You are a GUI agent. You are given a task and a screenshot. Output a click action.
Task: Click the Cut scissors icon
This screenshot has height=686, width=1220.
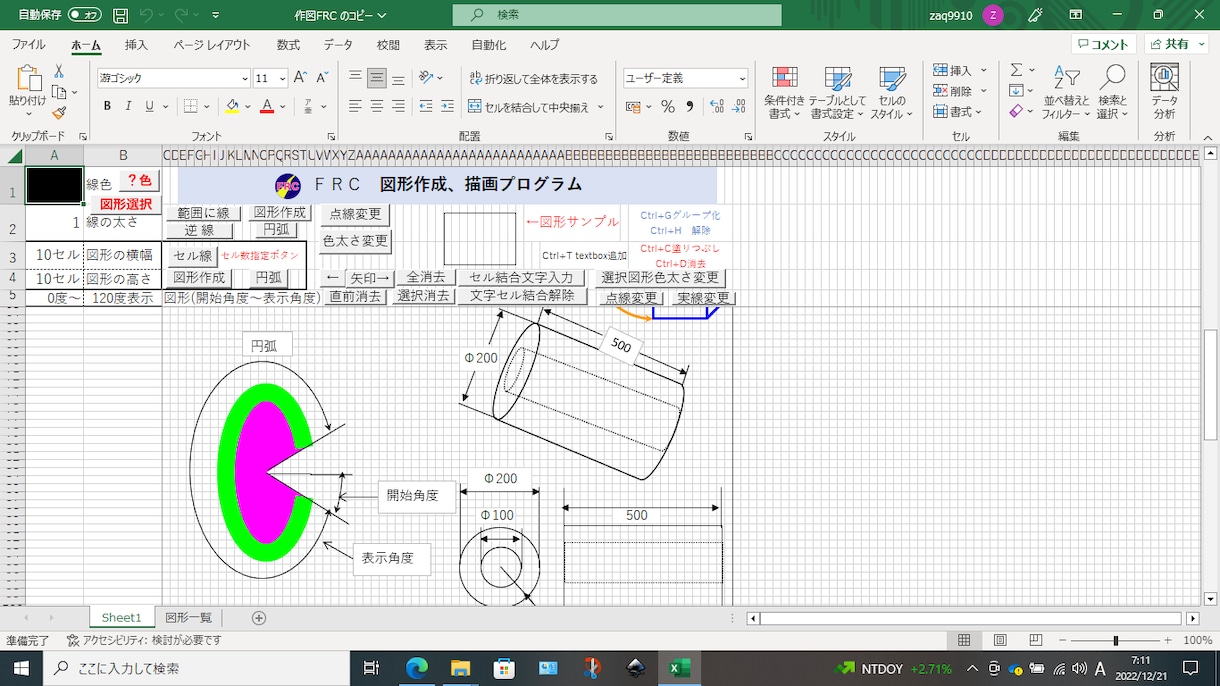pyautogui.click(x=59, y=71)
